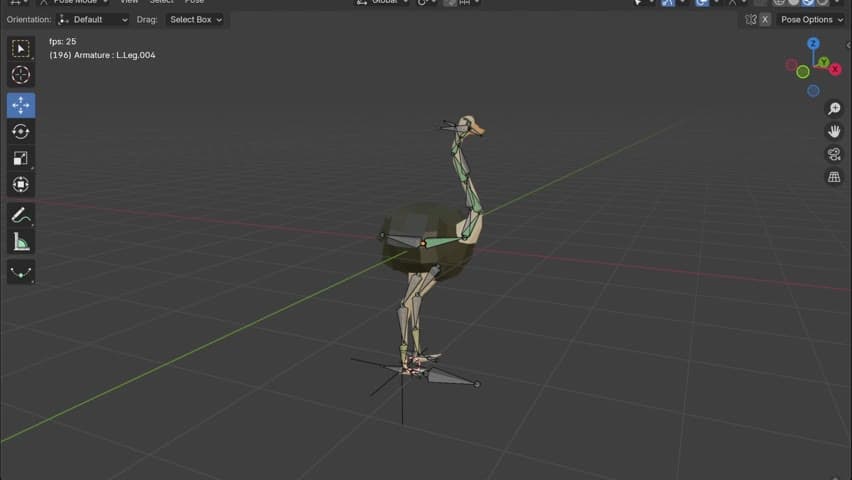The height and width of the screenshot is (480, 852).
Task: Click the pan hand navigation button
Action: pyautogui.click(x=834, y=132)
